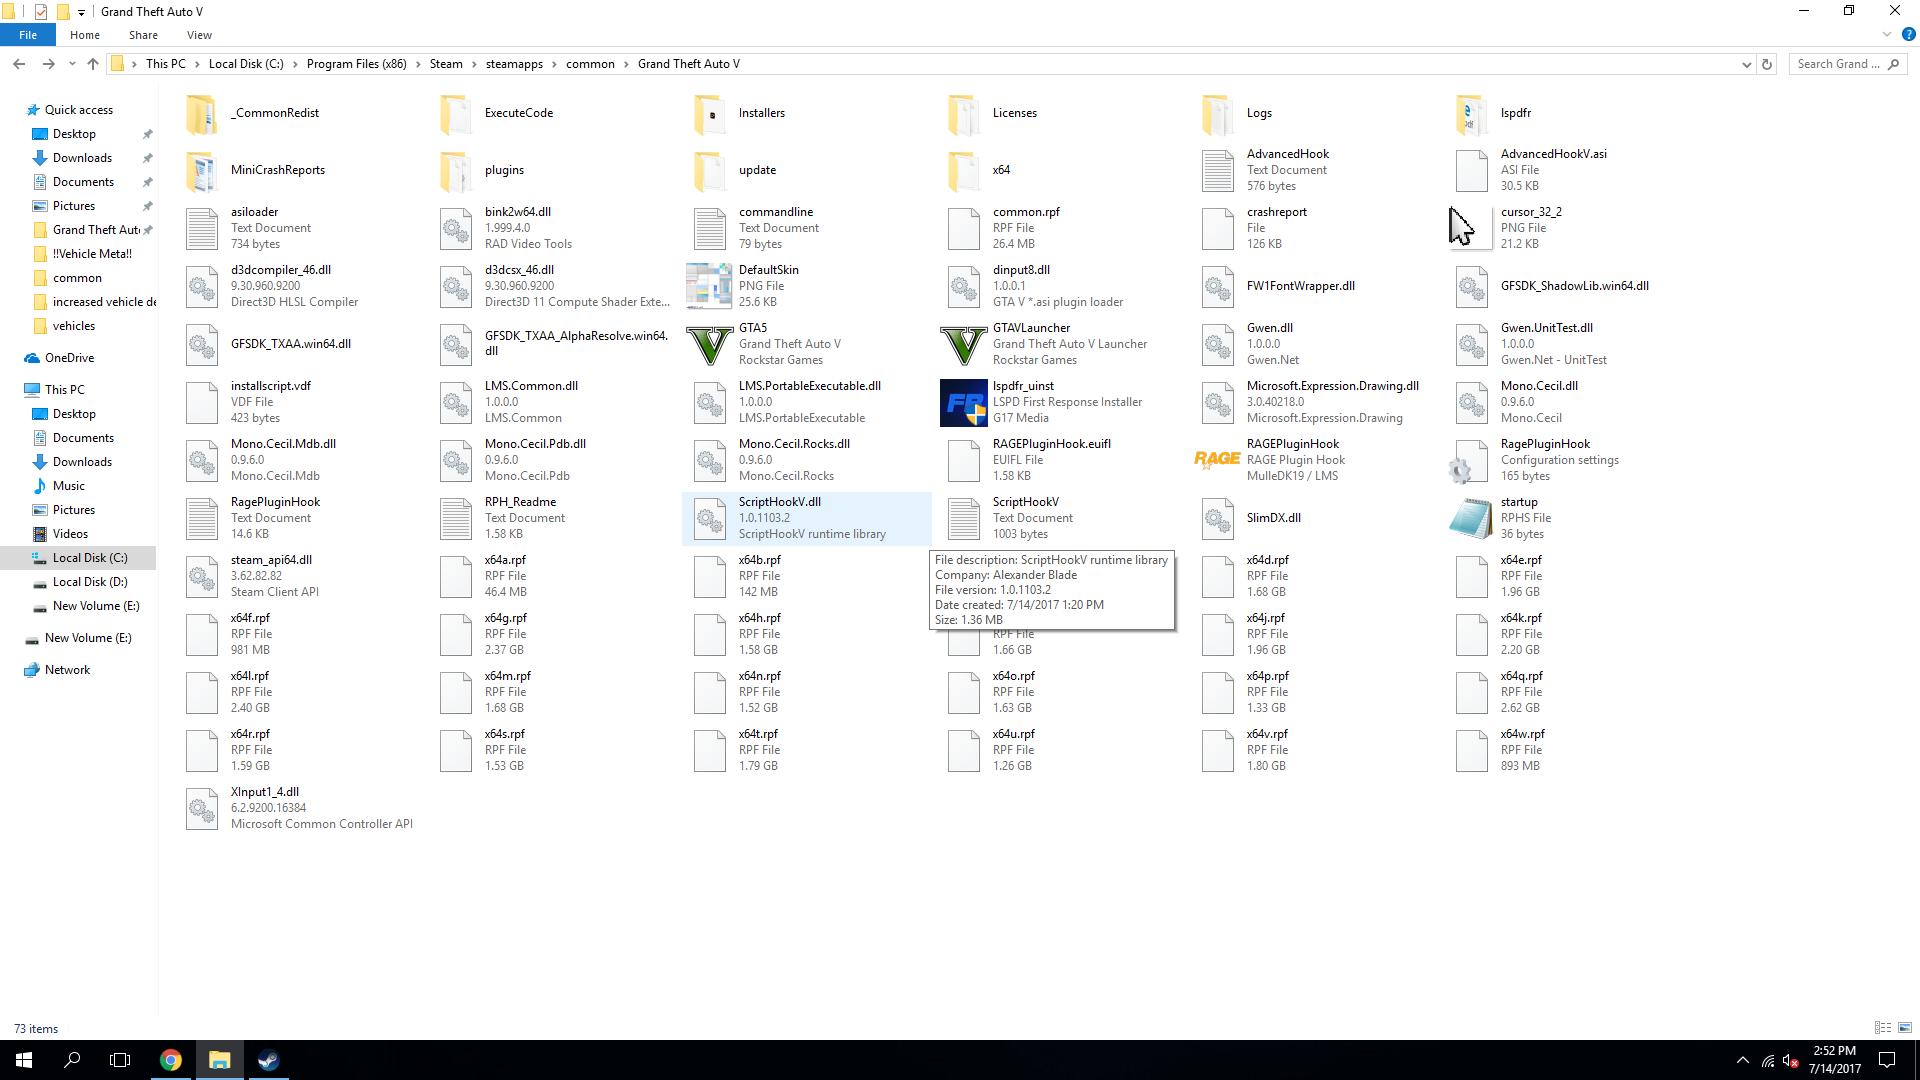1920x1080 pixels.
Task: Select the GTAVLauncher application icon
Action: pos(964,344)
